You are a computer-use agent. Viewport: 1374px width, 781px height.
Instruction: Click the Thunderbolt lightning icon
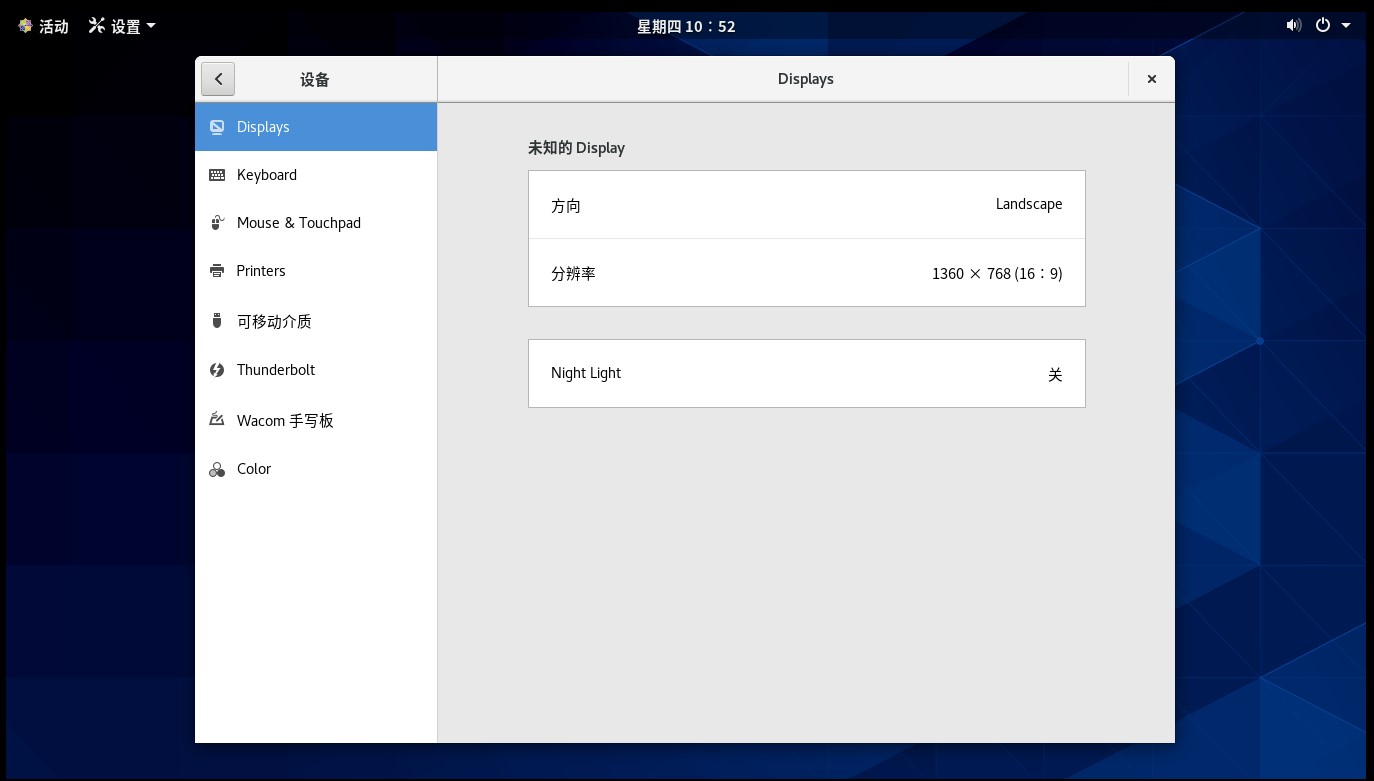[x=217, y=370]
